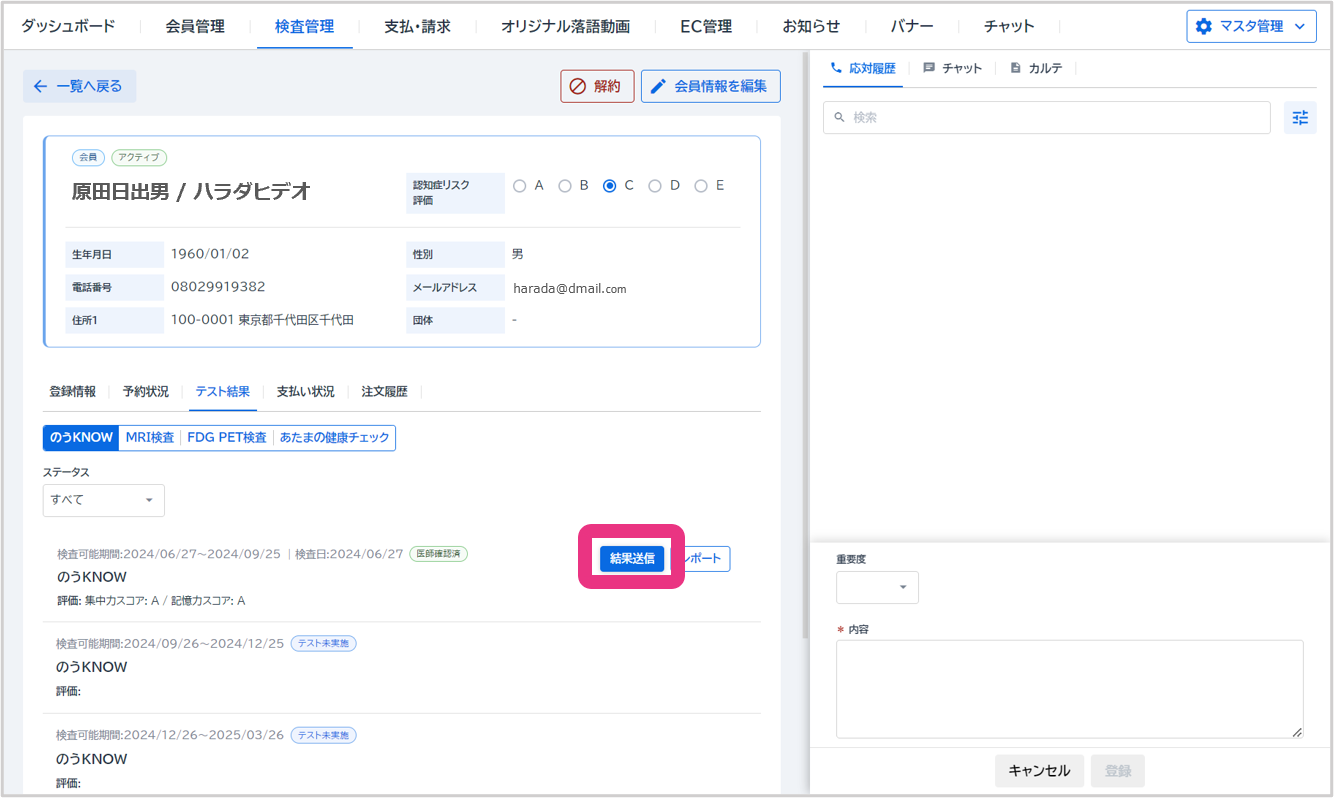
Task: Click the chat bubble icon of チャット tab
Action: 929,68
